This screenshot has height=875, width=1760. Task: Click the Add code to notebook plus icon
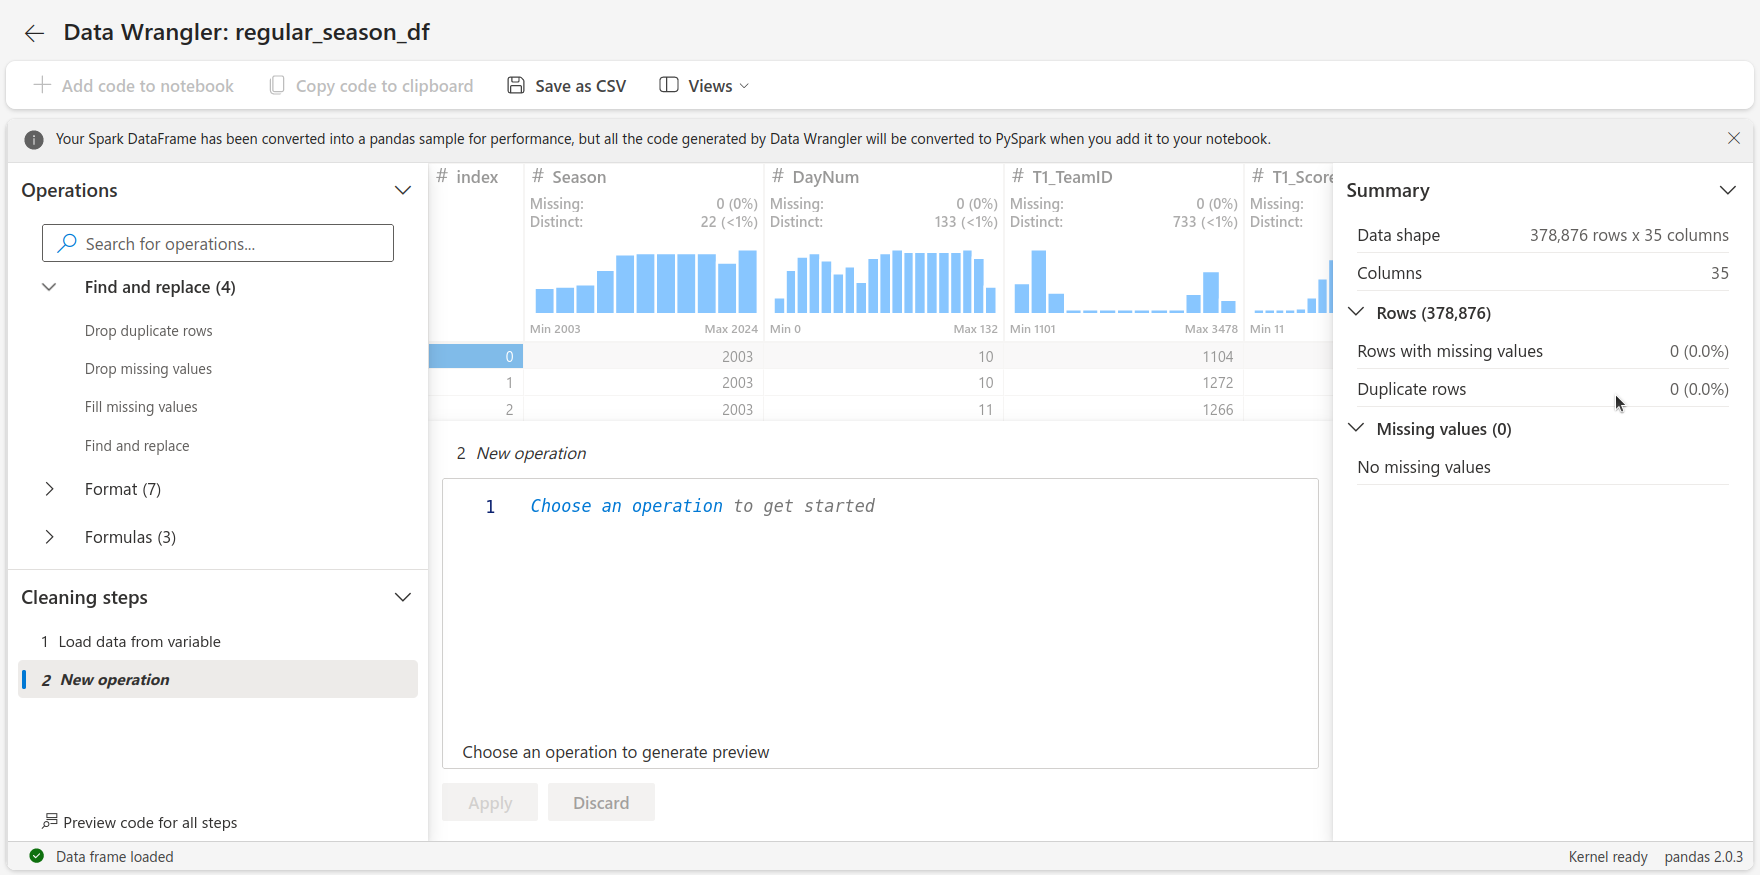click(42, 85)
